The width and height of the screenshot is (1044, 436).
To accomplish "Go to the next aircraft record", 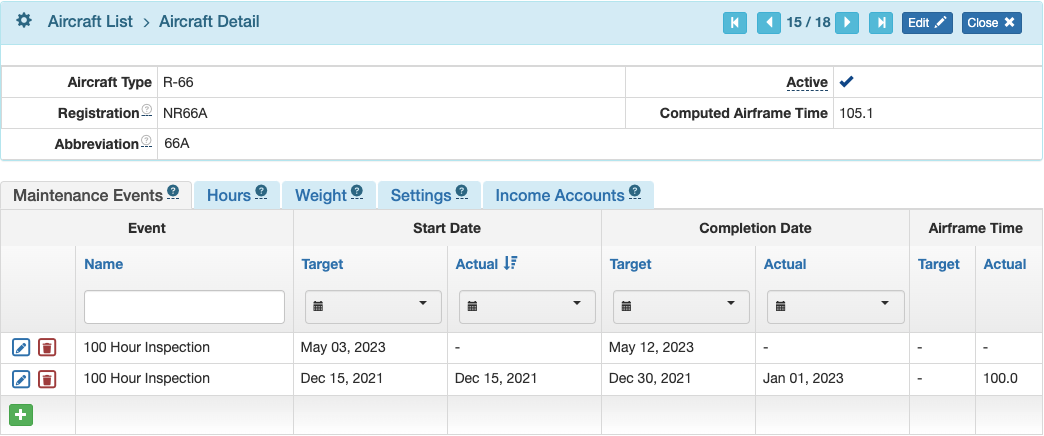I will [x=847, y=23].
